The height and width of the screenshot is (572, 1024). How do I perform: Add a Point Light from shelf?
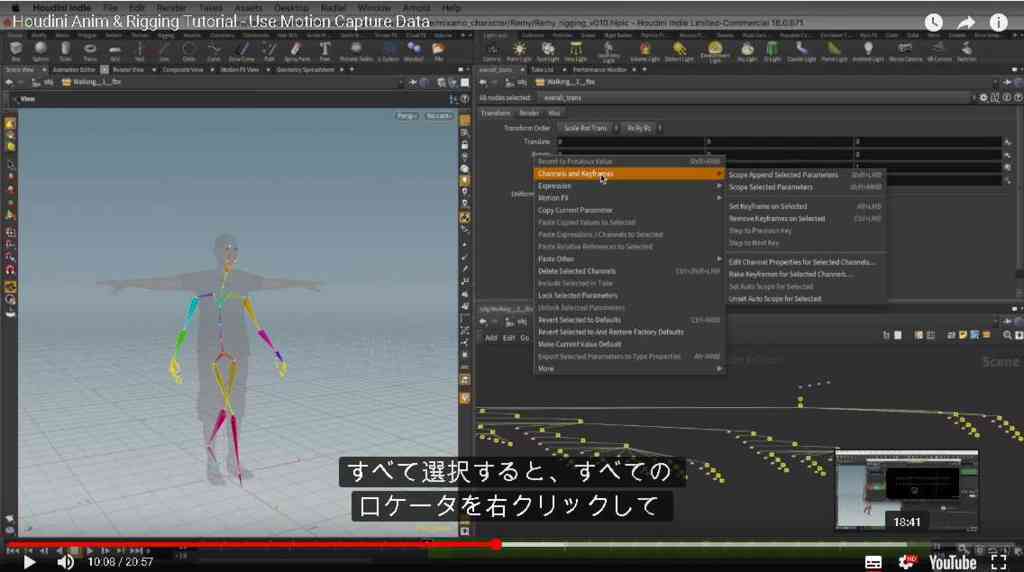coord(519,51)
